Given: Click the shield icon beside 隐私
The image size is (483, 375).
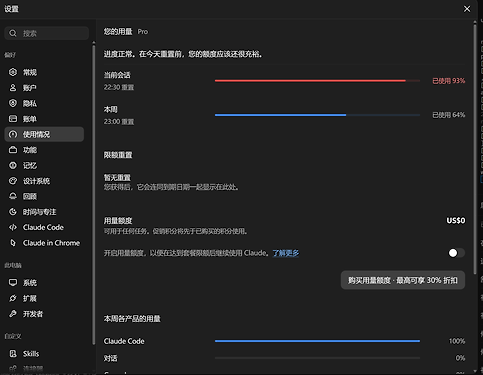Looking at the screenshot, I should click(x=13, y=103).
